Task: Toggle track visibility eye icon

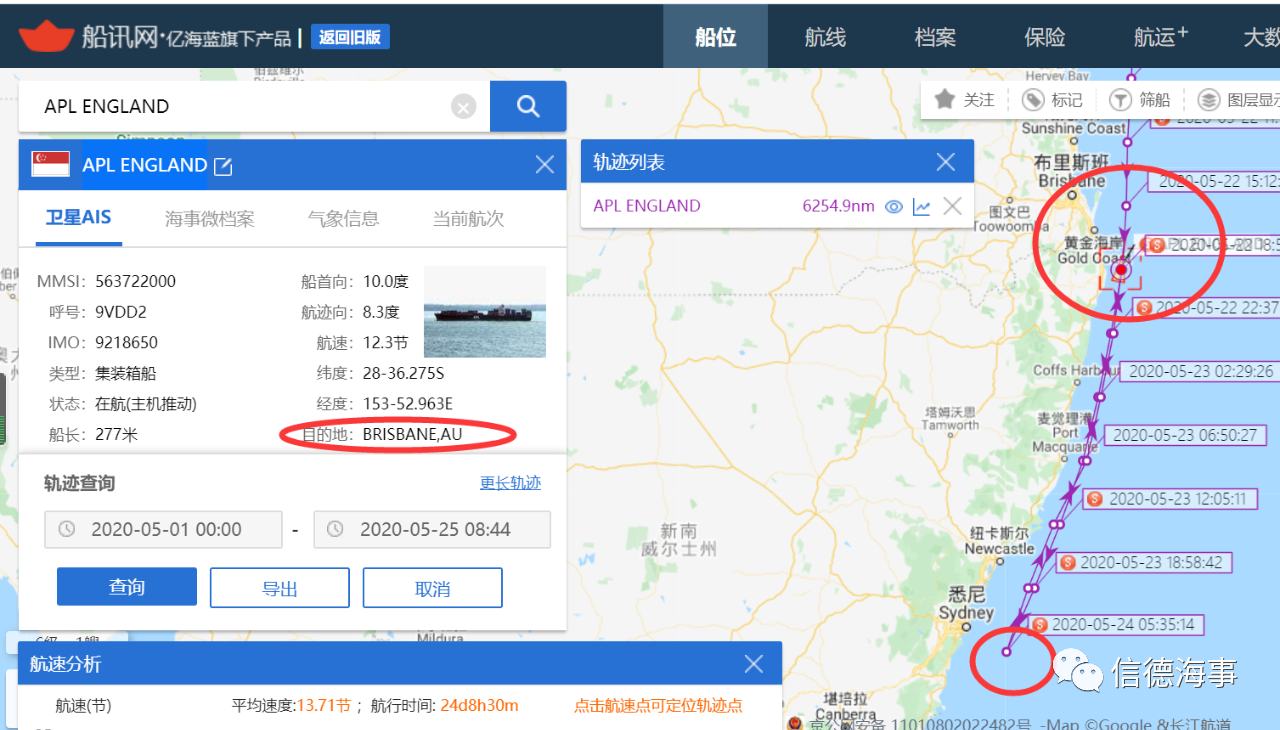Action: point(894,206)
